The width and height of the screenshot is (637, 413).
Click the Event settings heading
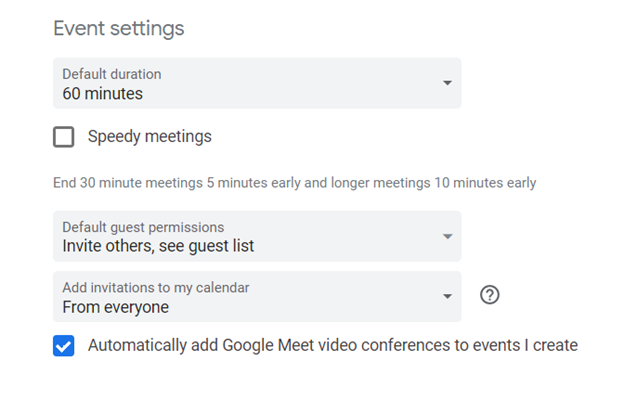(x=119, y=28)
